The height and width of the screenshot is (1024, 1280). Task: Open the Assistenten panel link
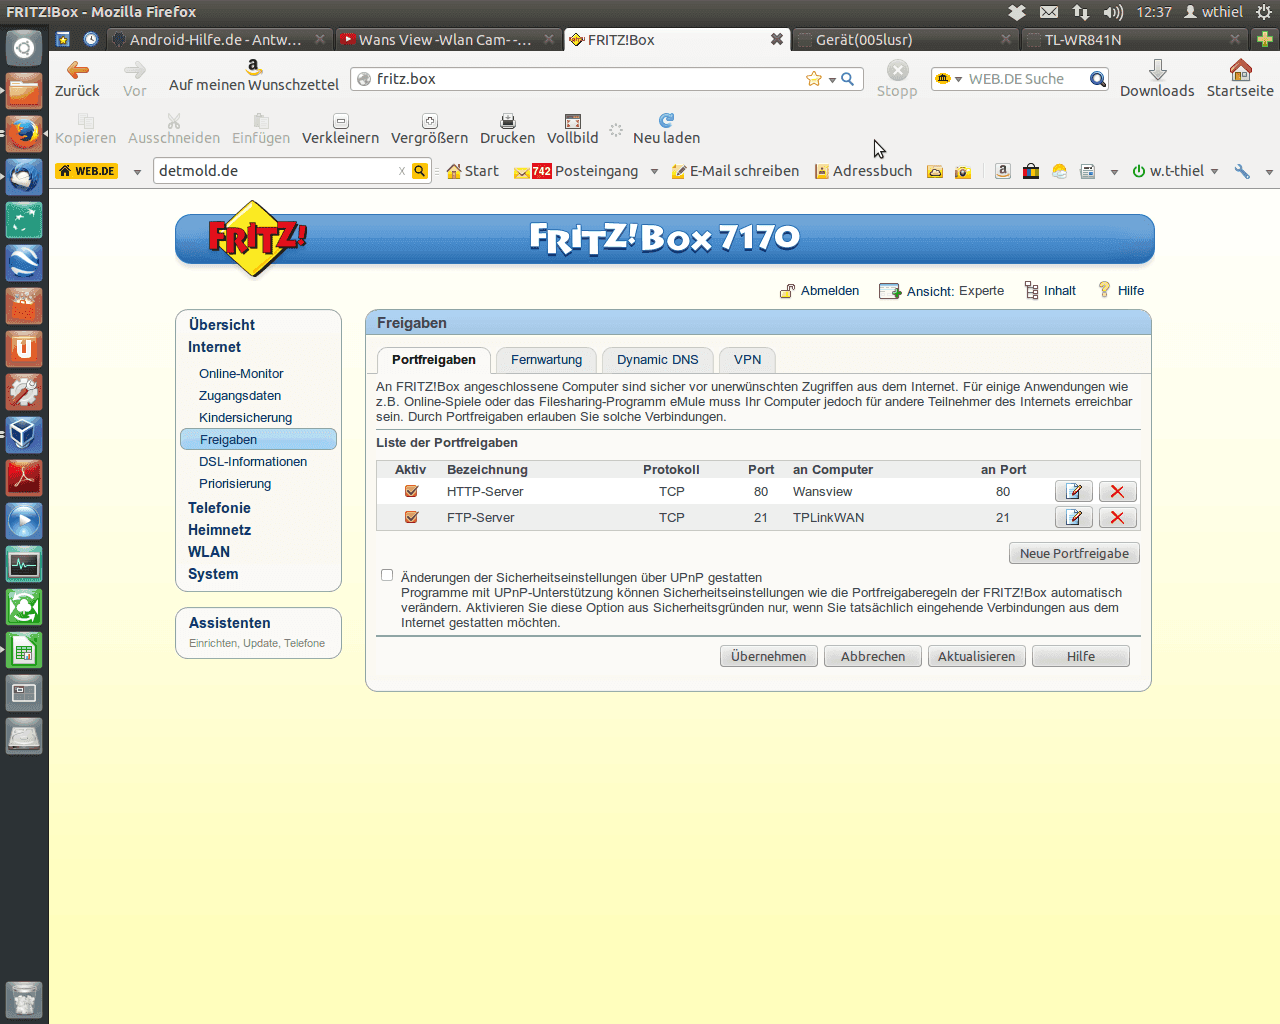click(229, 623)
